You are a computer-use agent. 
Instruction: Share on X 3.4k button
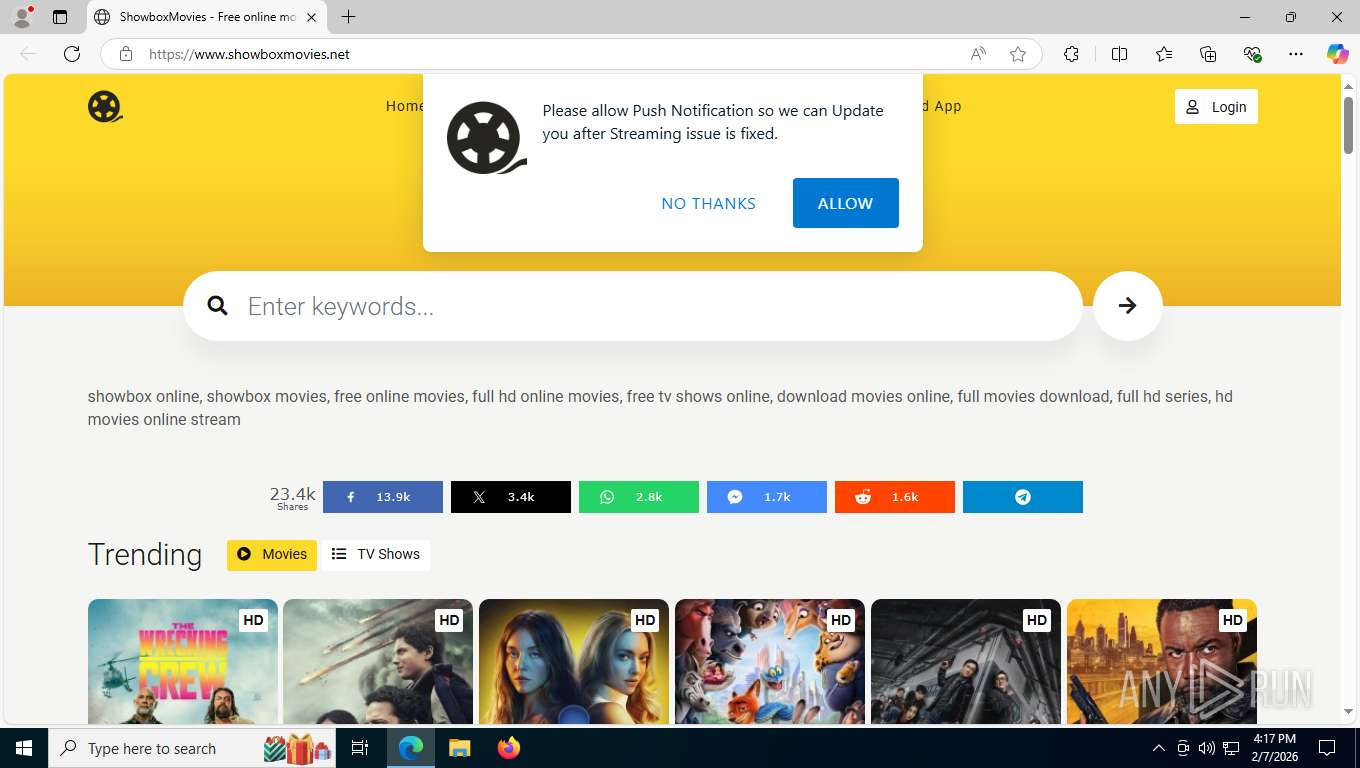510,497
